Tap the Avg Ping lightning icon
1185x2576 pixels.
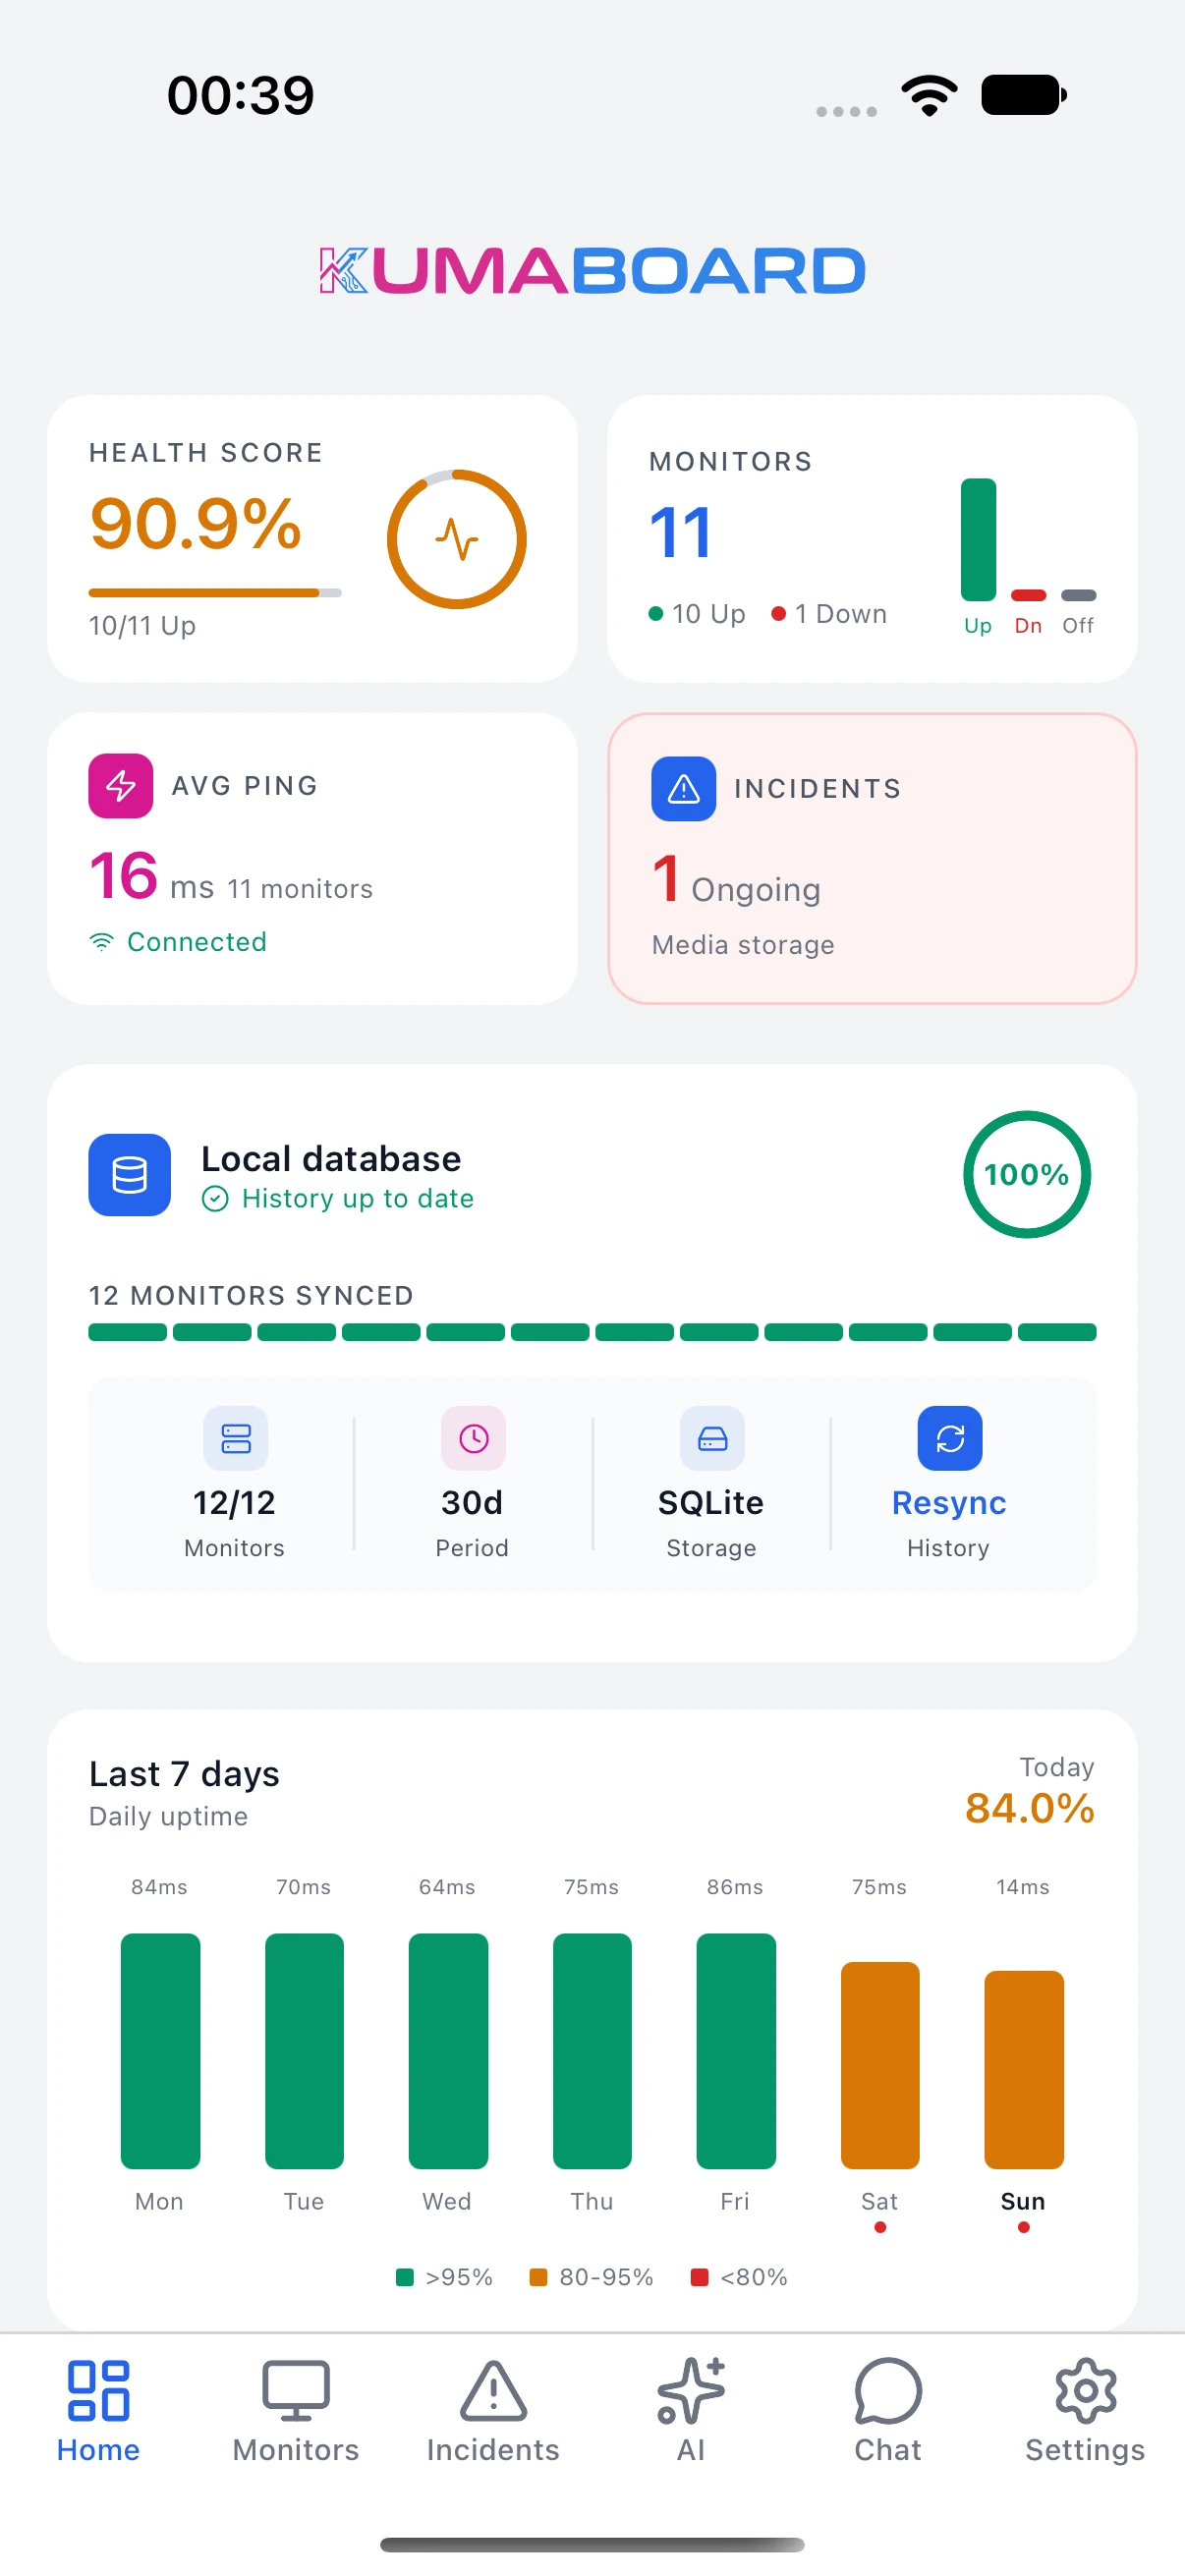121,786
